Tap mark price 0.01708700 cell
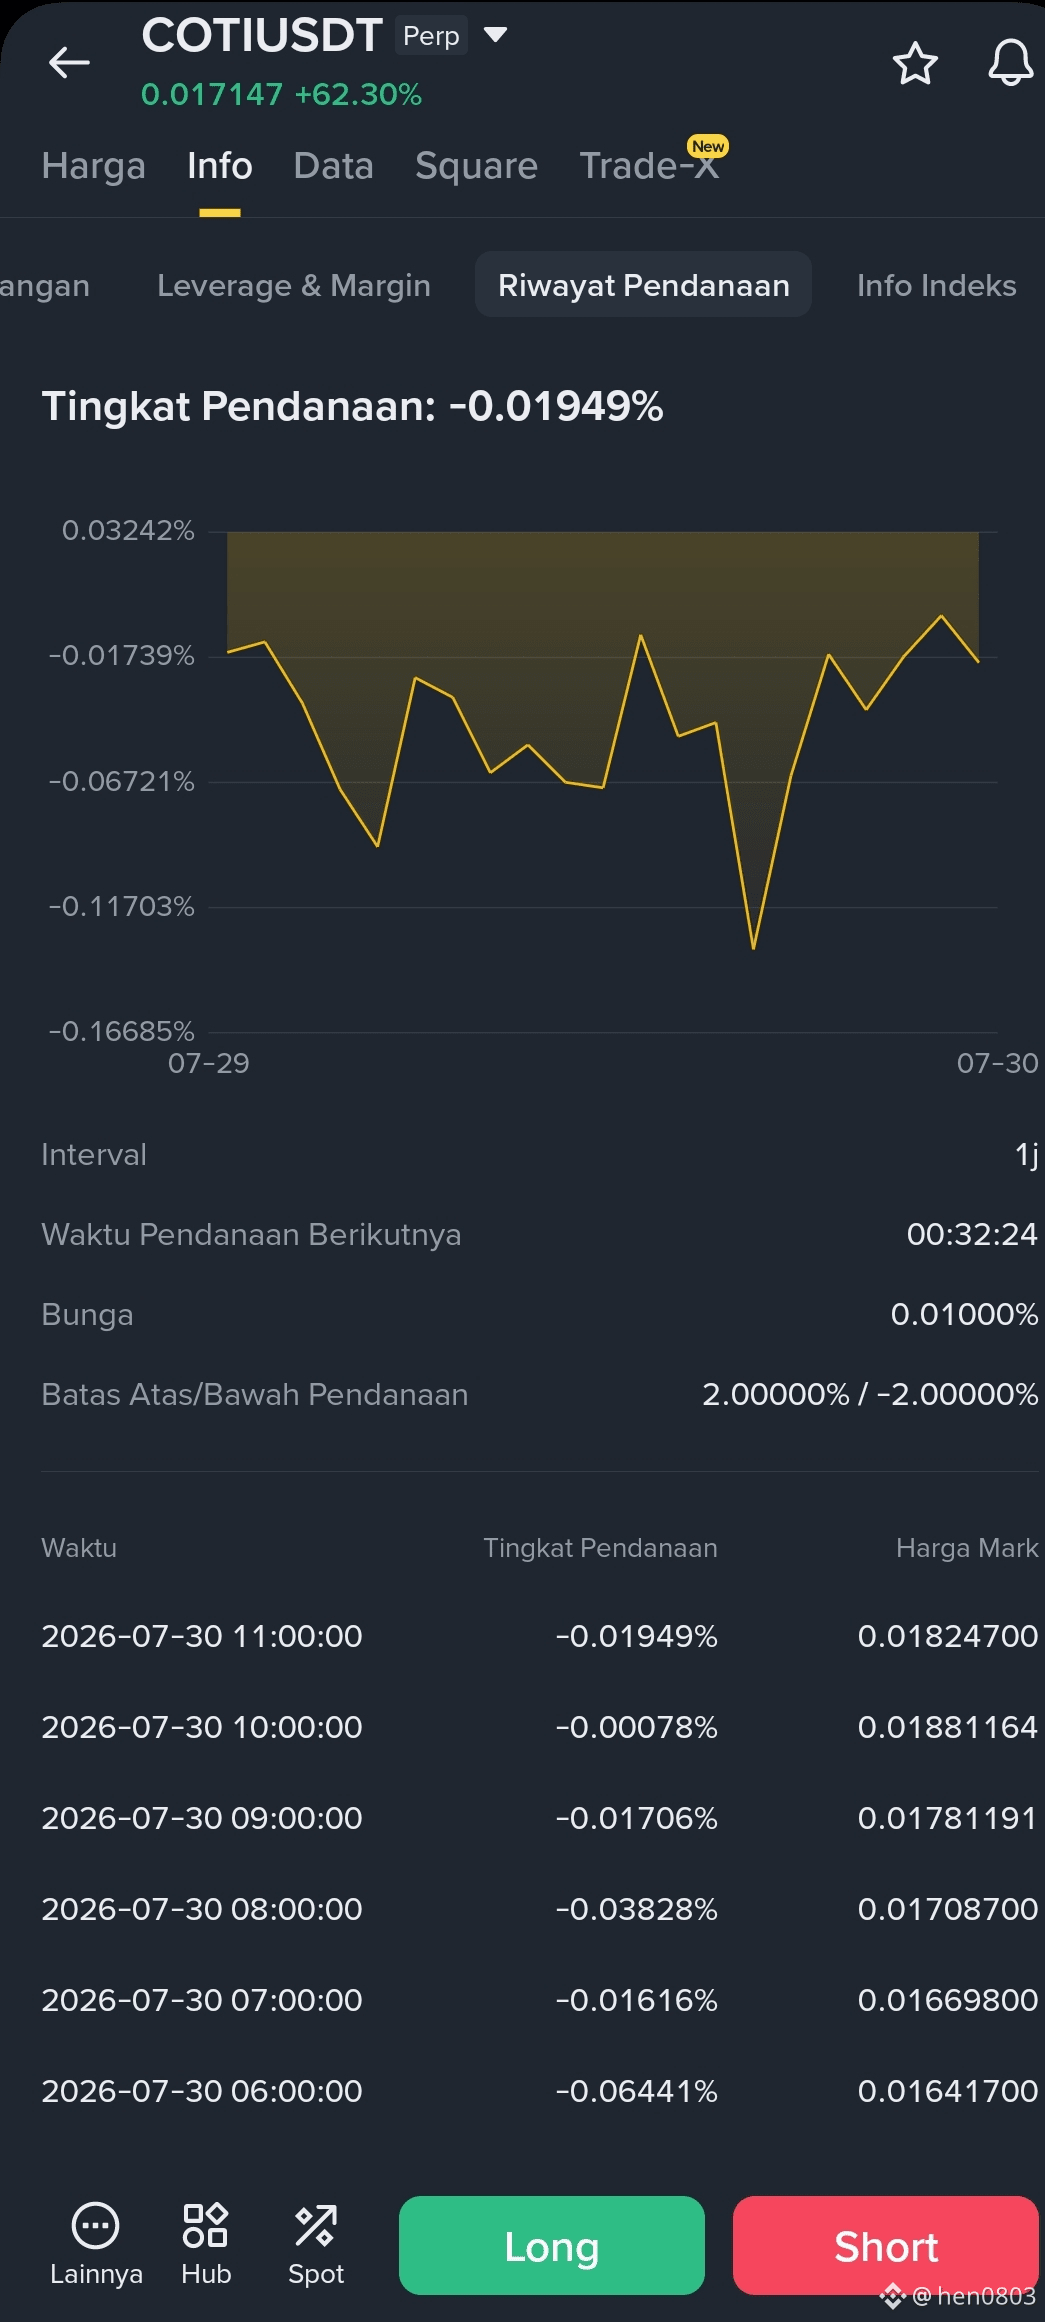The height and width of the screenshot is (2322, 1045). [948, 1909]
